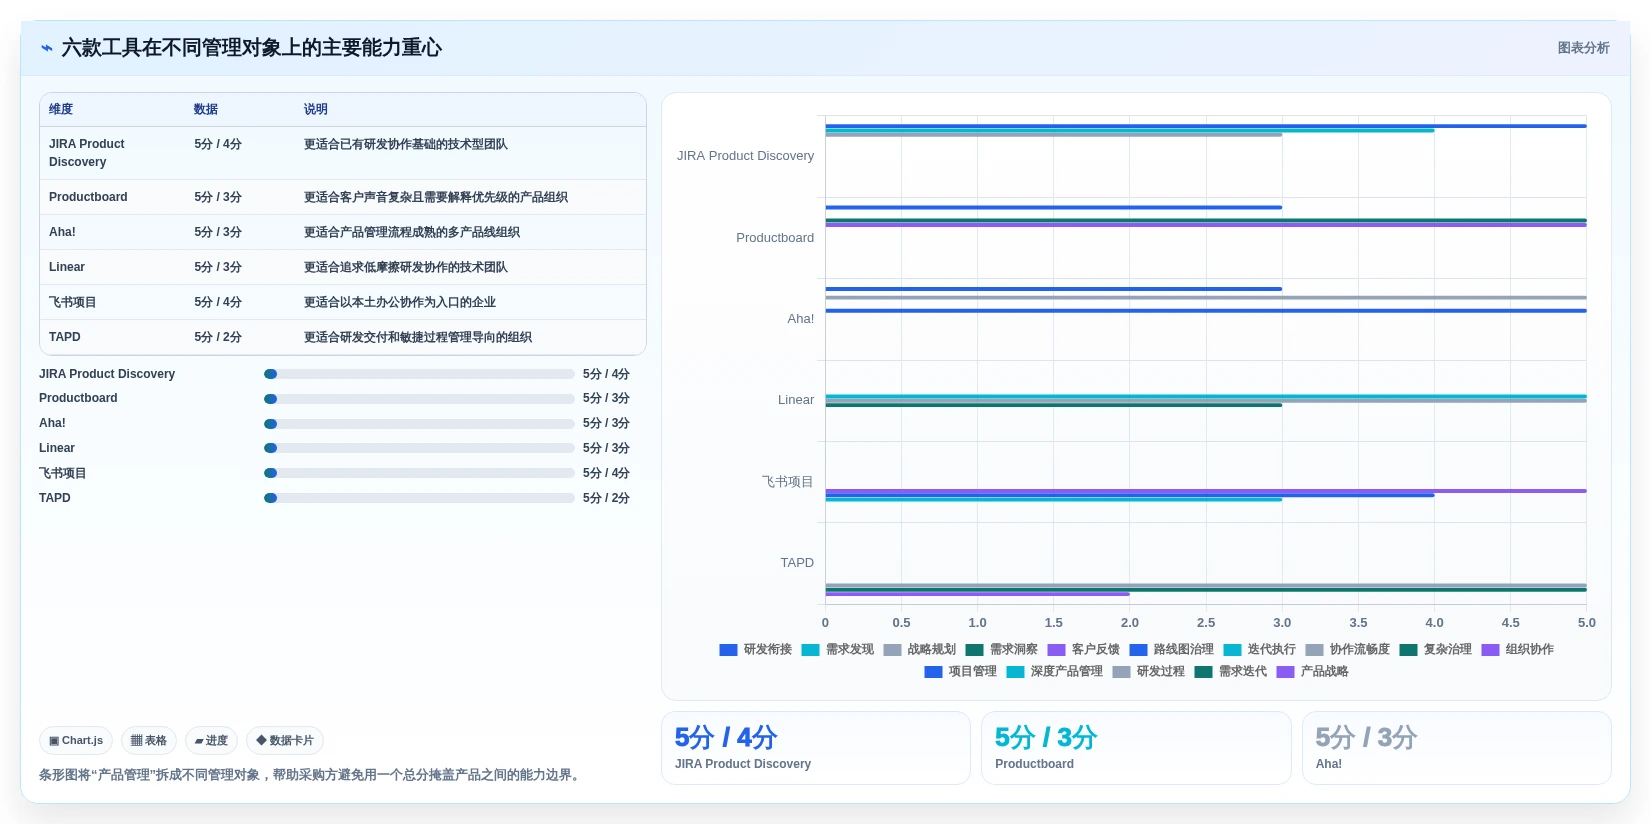This screenshot has width=1651, height=824.
Task: Click the 产品战略 legend entry
Action: [1313, 672]
